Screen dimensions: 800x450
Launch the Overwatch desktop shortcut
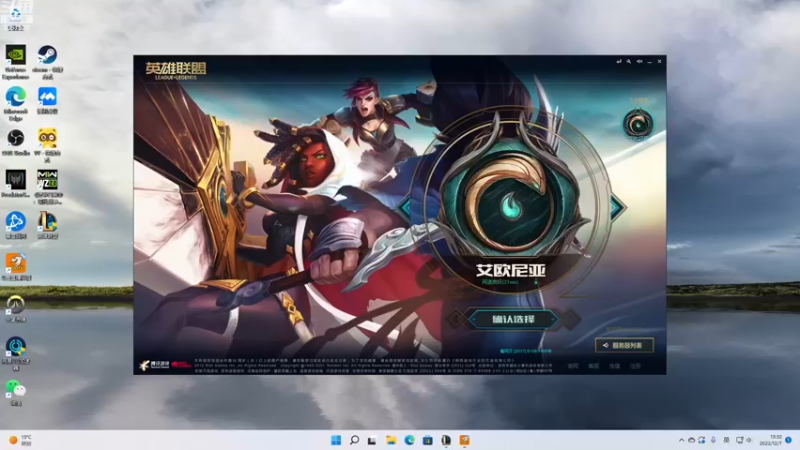tap(16, 309)
